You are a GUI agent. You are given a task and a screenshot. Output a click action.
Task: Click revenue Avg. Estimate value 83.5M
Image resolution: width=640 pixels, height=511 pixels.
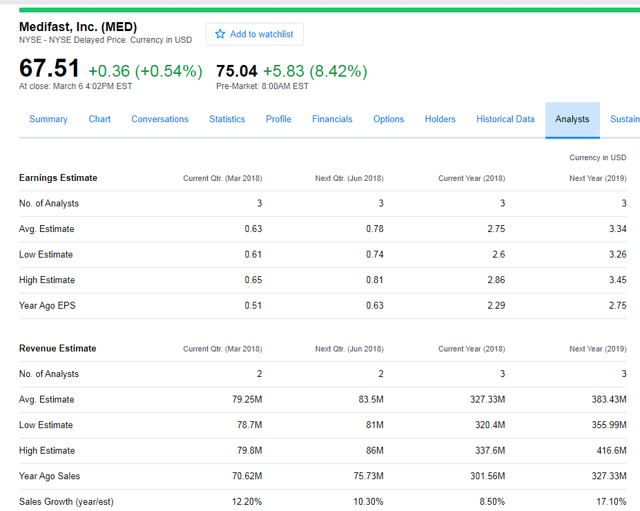371,400
